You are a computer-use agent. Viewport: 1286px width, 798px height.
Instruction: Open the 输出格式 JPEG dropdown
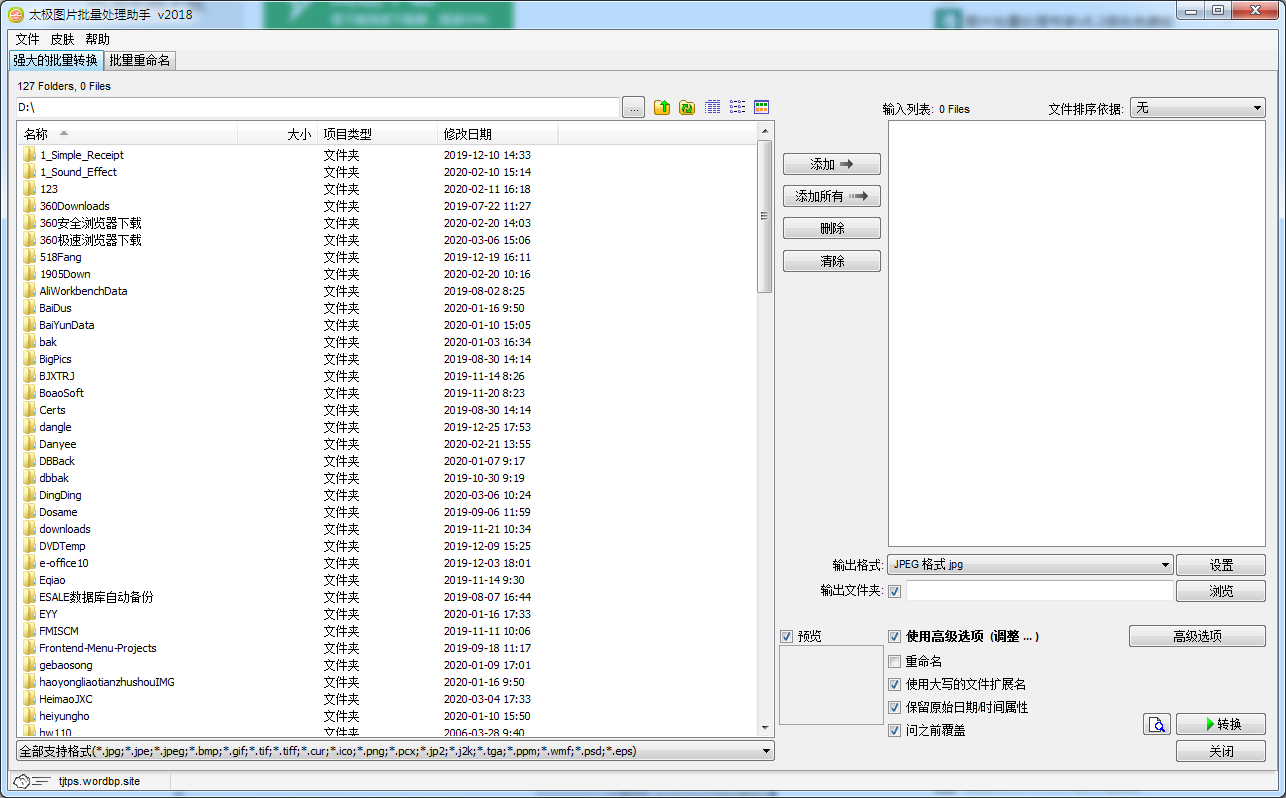(x=1030, y=565)
